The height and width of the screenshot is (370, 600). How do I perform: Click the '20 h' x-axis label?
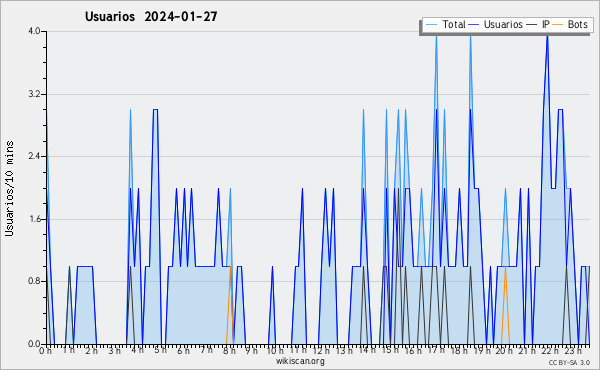tap(505, 351)
